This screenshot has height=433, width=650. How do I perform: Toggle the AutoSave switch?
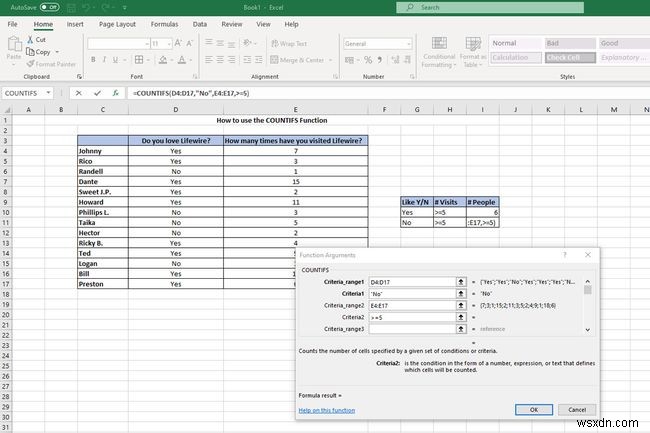(x=50, y=7)
